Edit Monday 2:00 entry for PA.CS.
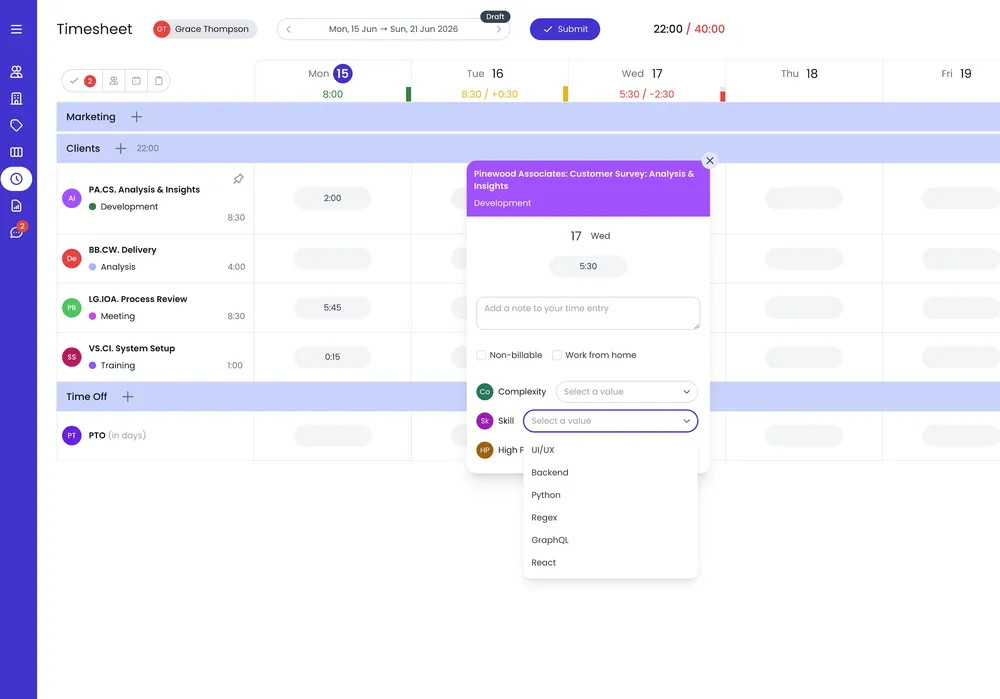 [332, 198]
